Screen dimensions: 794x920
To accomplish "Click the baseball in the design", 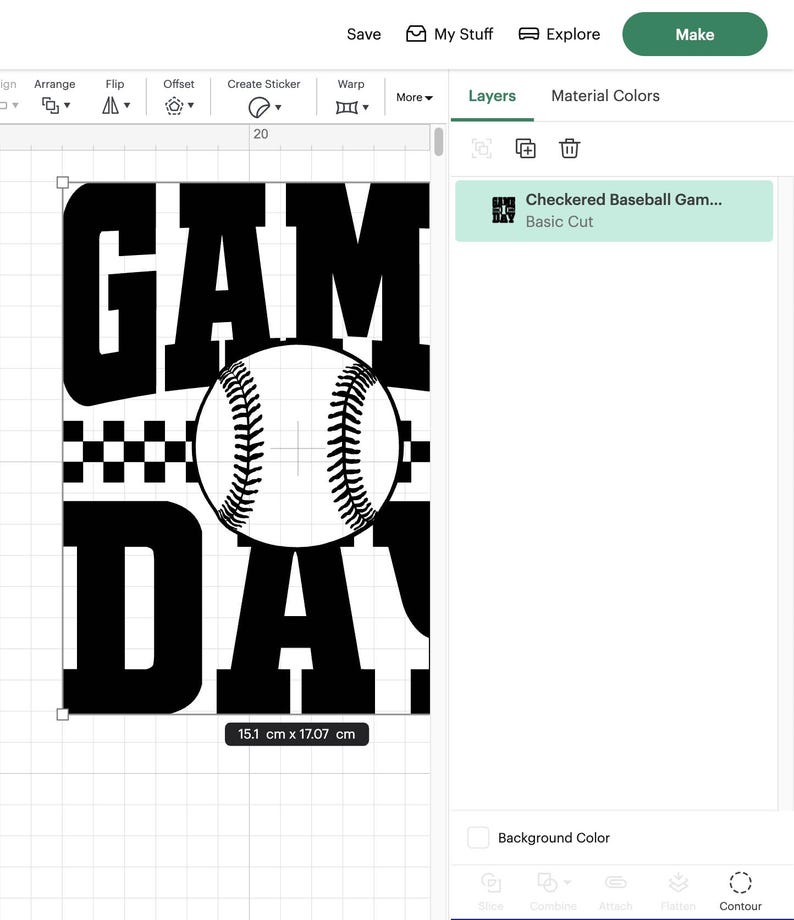I will (x=298, y=446).
